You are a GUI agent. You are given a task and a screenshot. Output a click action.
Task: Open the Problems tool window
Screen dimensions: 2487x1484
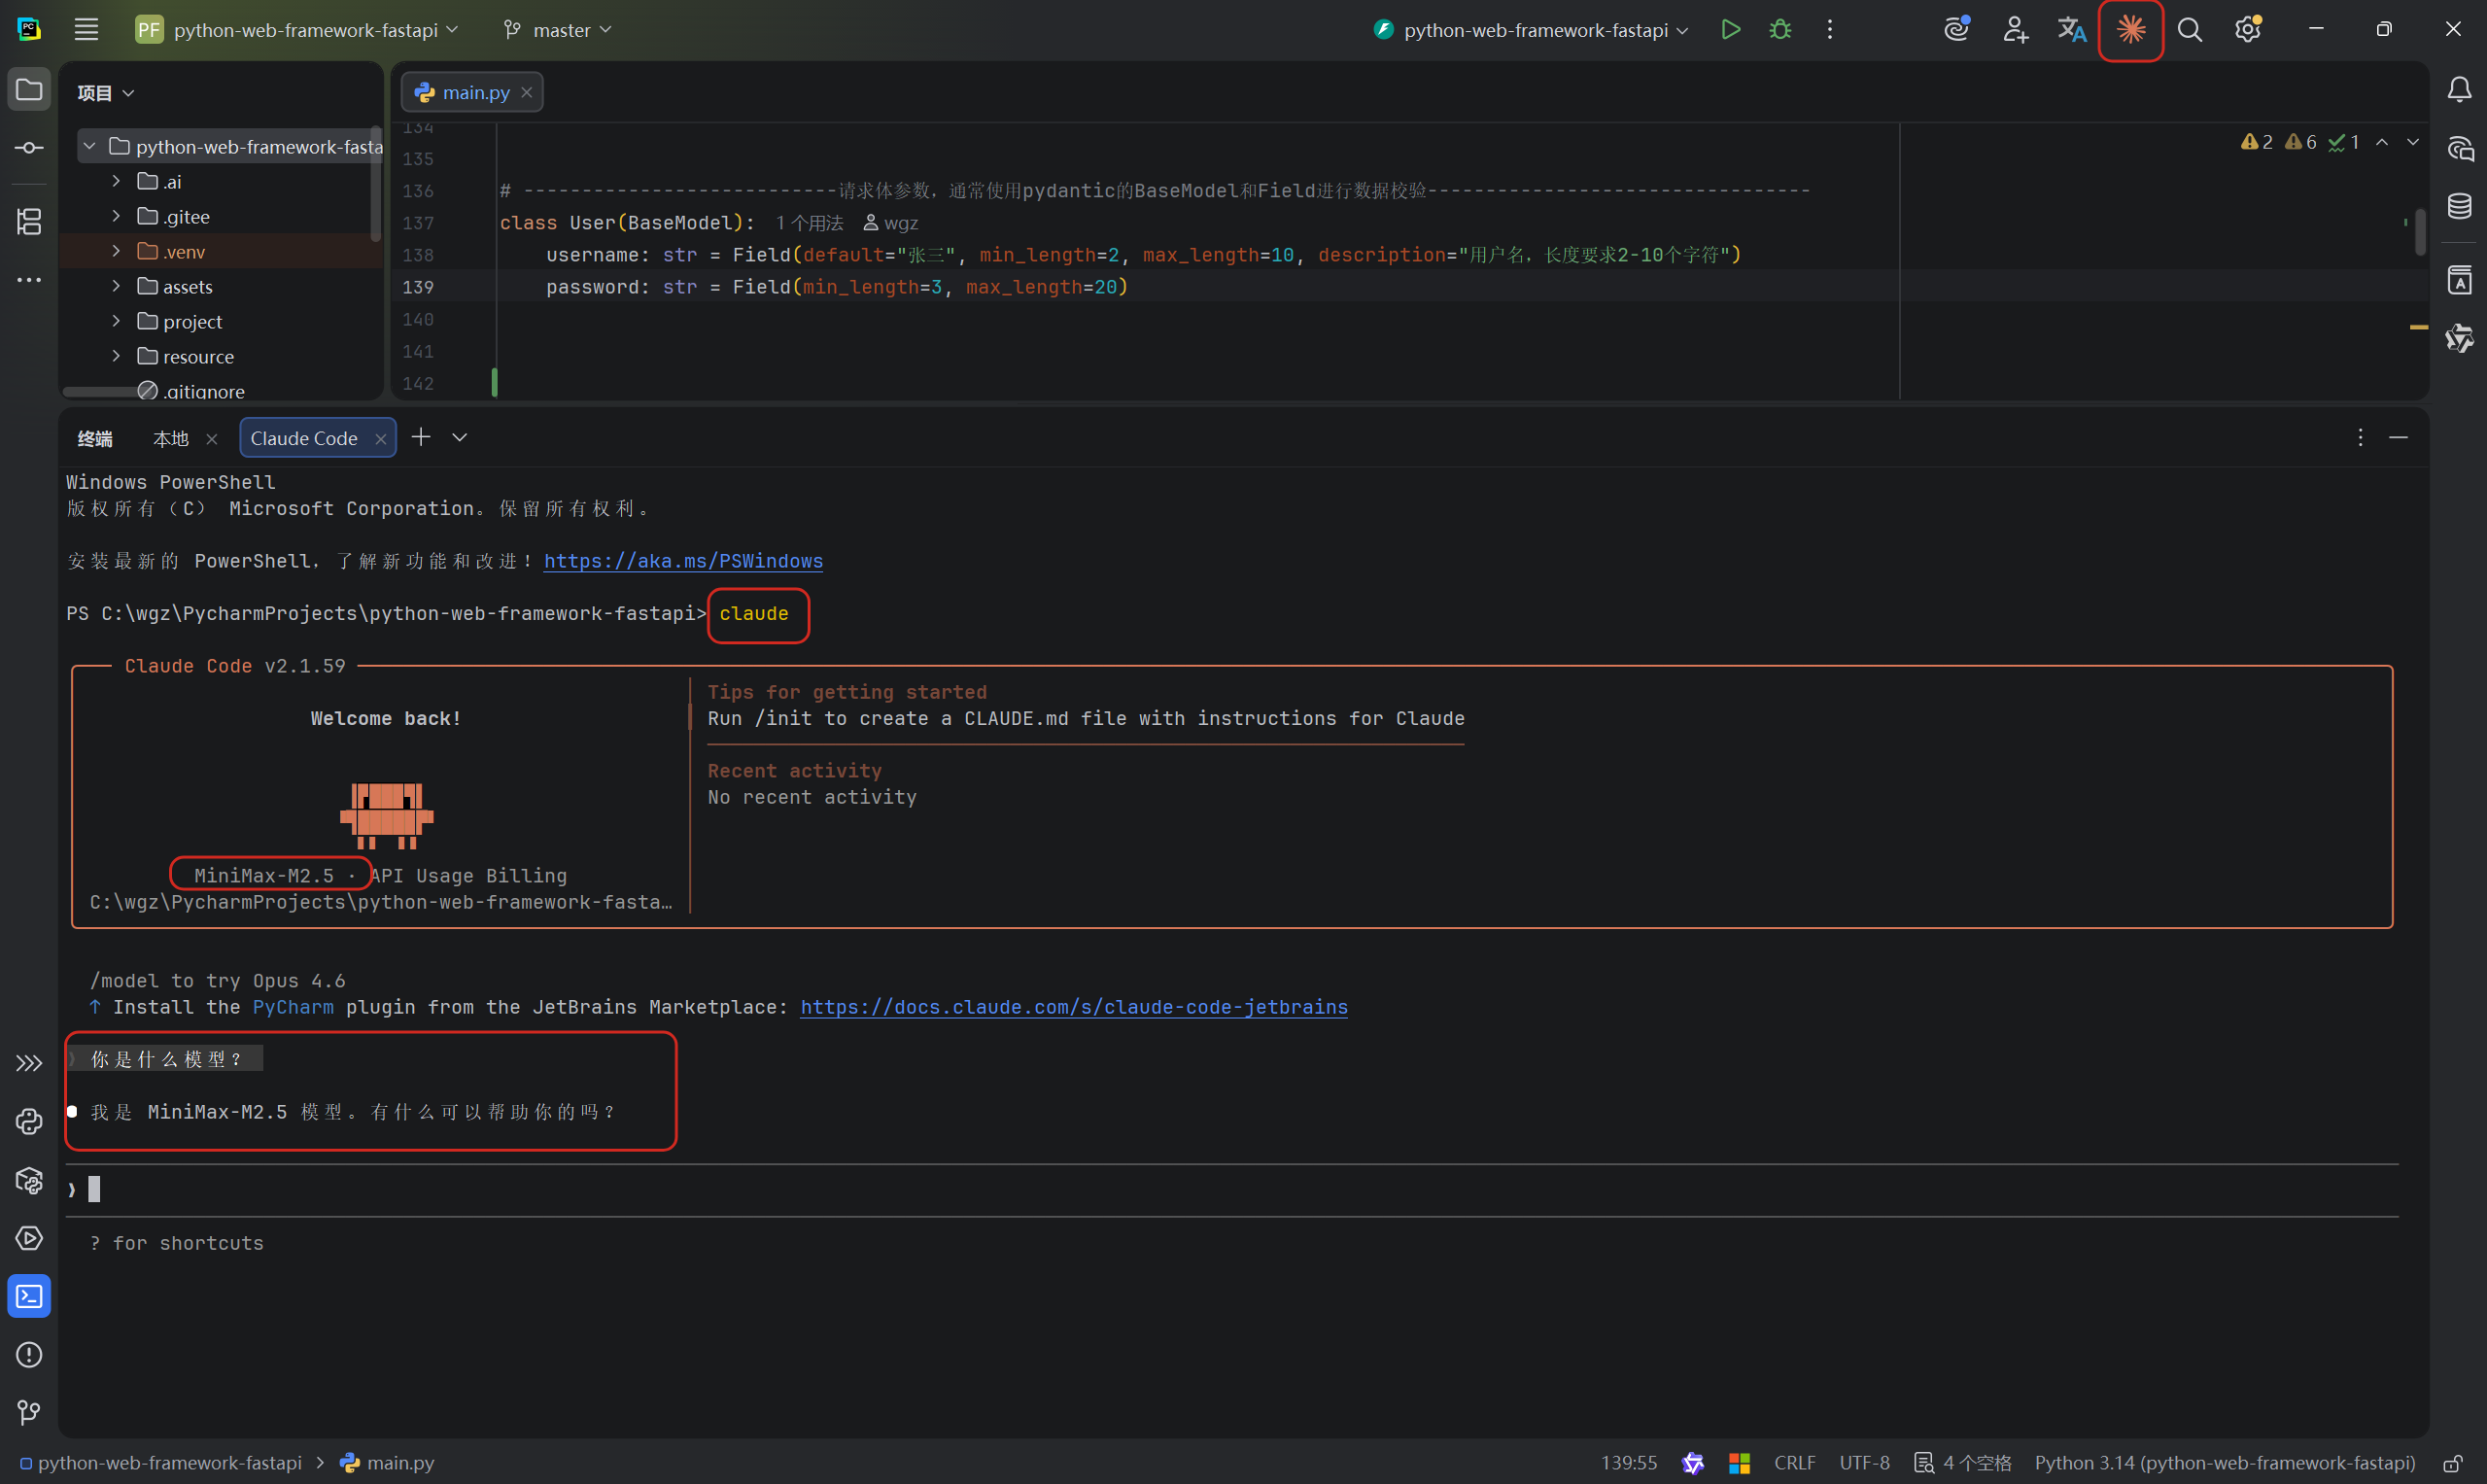(29, 1355)
